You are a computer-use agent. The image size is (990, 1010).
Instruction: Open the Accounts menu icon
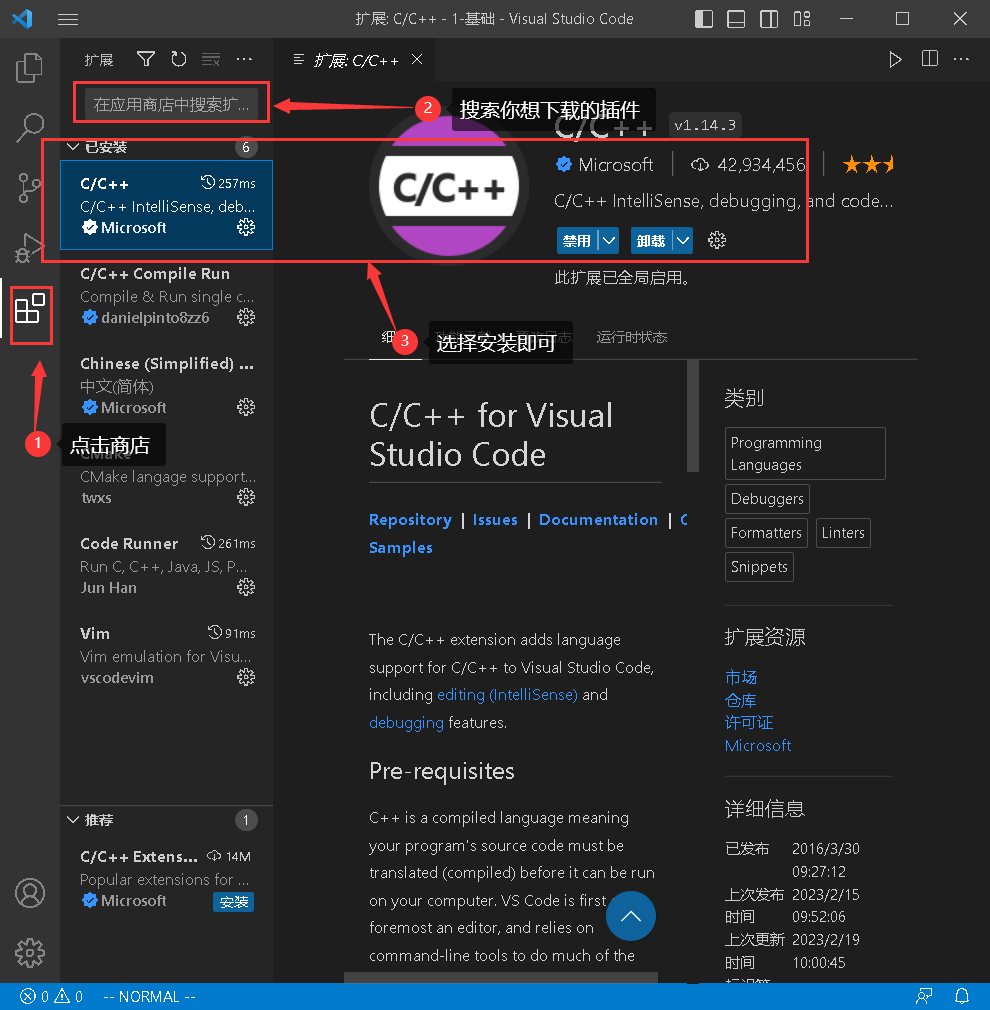tap(30, 893)
